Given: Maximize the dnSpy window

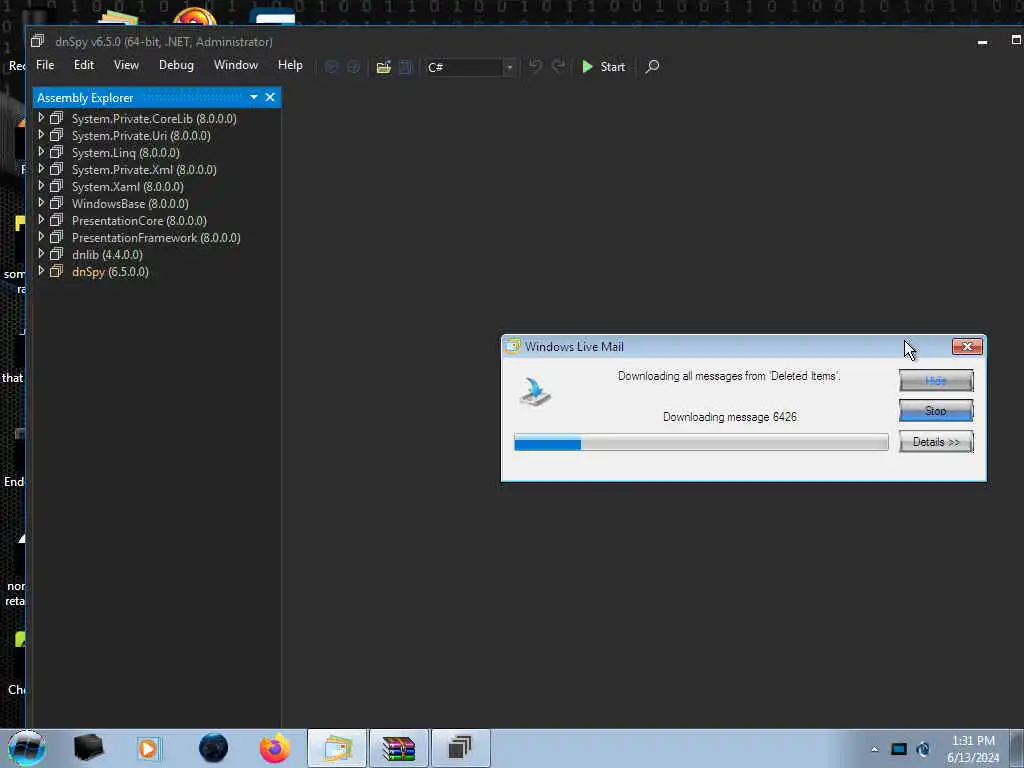Looking at the screenshot, I should click(1016, 40).
